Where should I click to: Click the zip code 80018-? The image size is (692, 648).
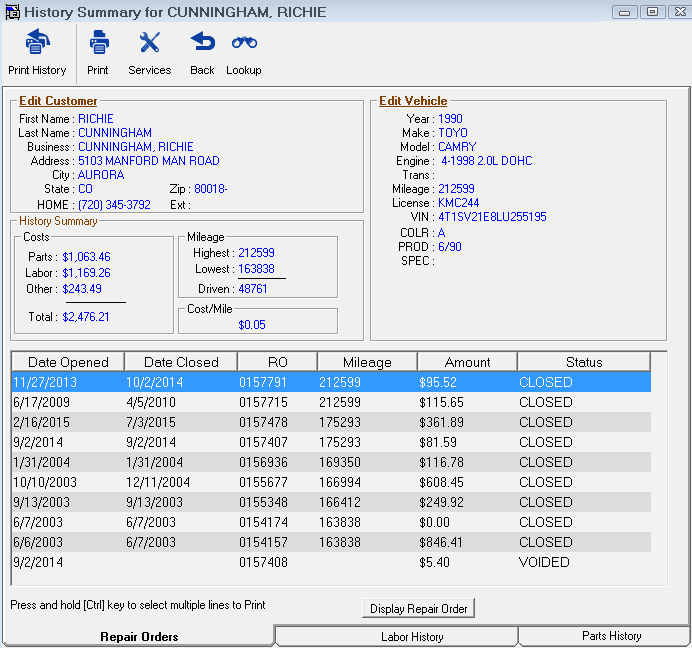[211, 189]
